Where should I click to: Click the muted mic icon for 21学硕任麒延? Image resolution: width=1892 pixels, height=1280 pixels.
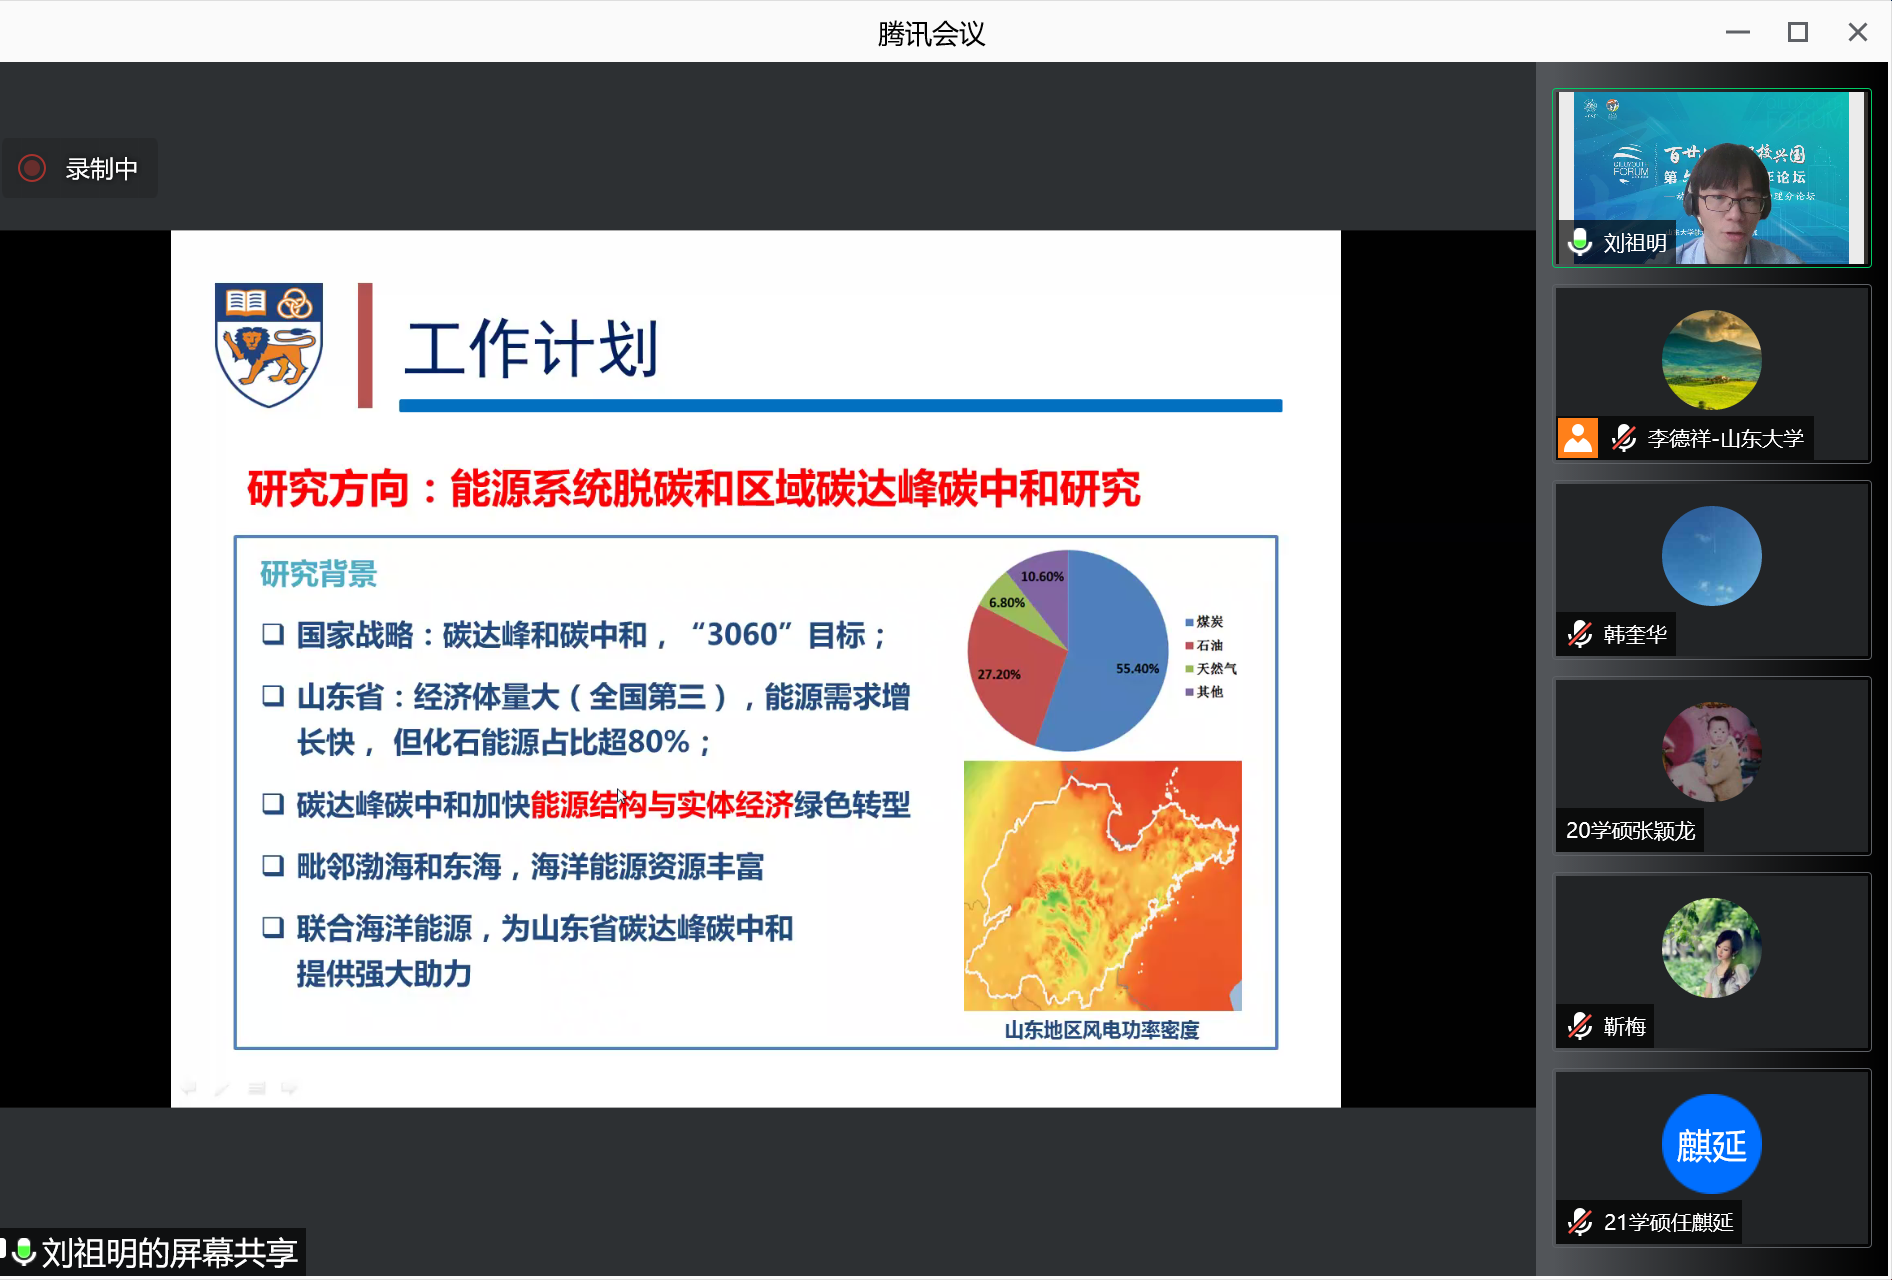(x=1580, y=1222)
